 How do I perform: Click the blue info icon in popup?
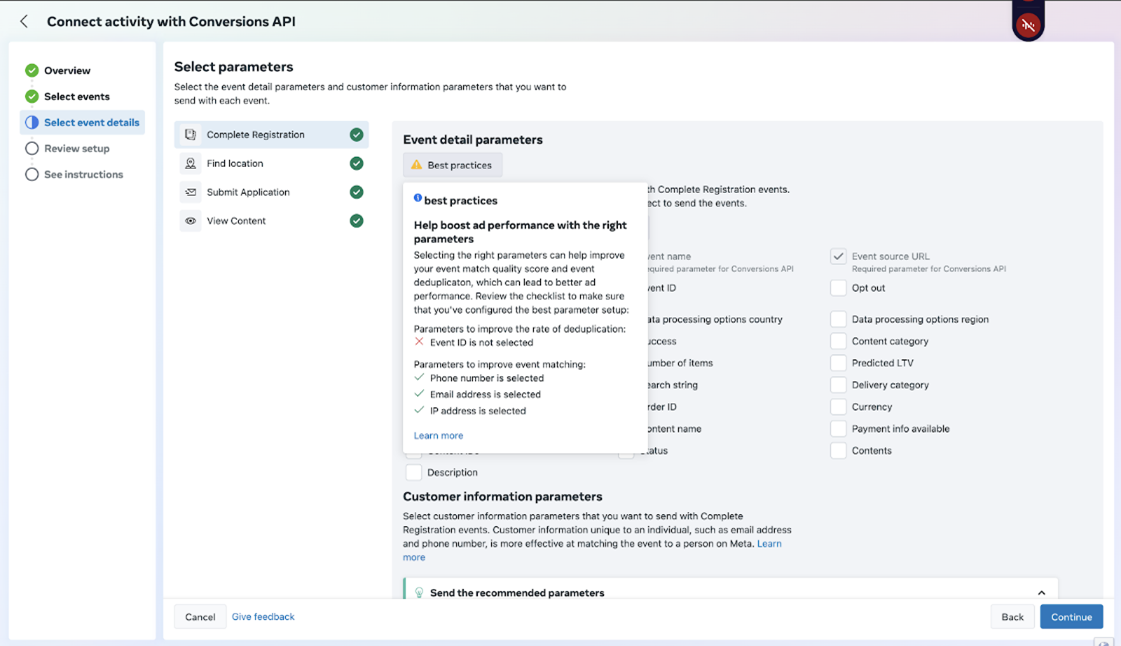point(418,198)
